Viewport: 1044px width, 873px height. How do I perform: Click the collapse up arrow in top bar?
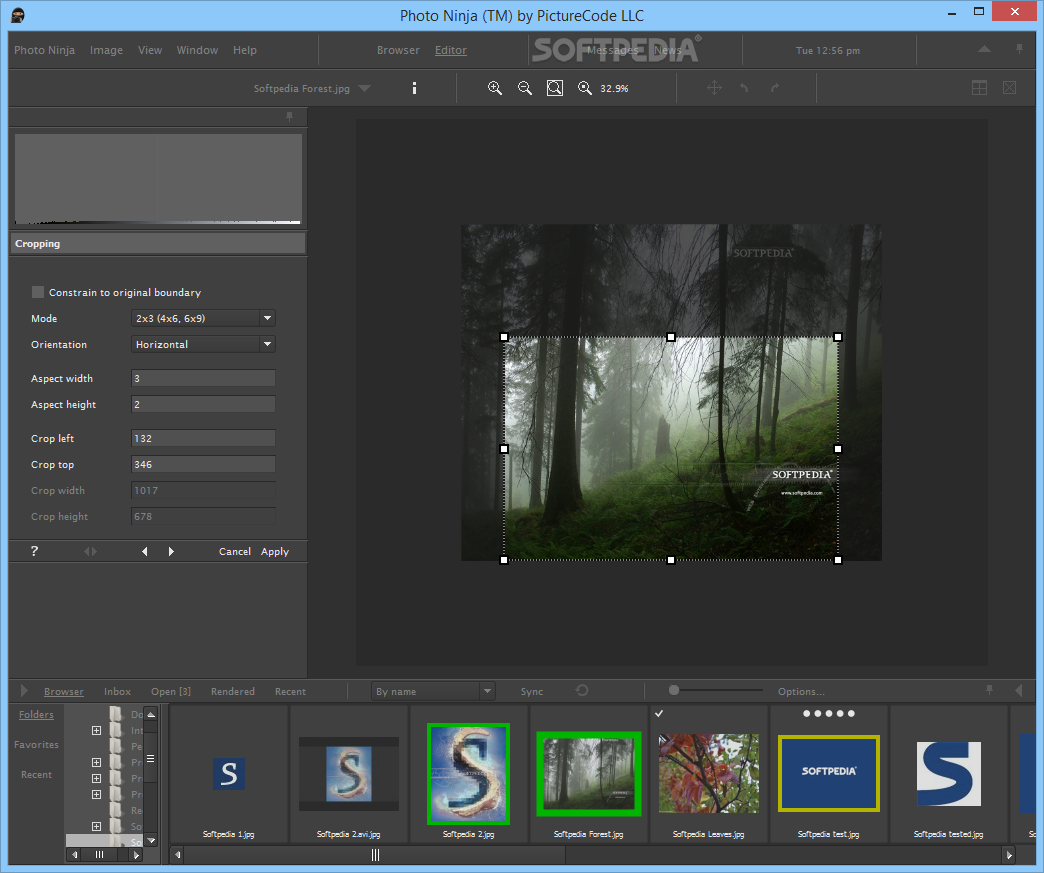point(984,49)
